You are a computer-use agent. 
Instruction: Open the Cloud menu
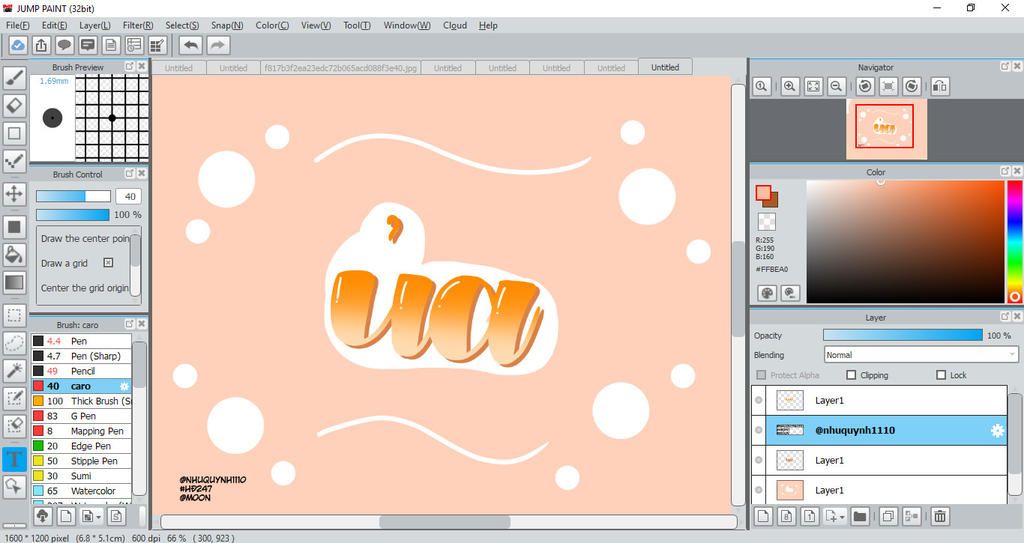click(x=455, y=25)
